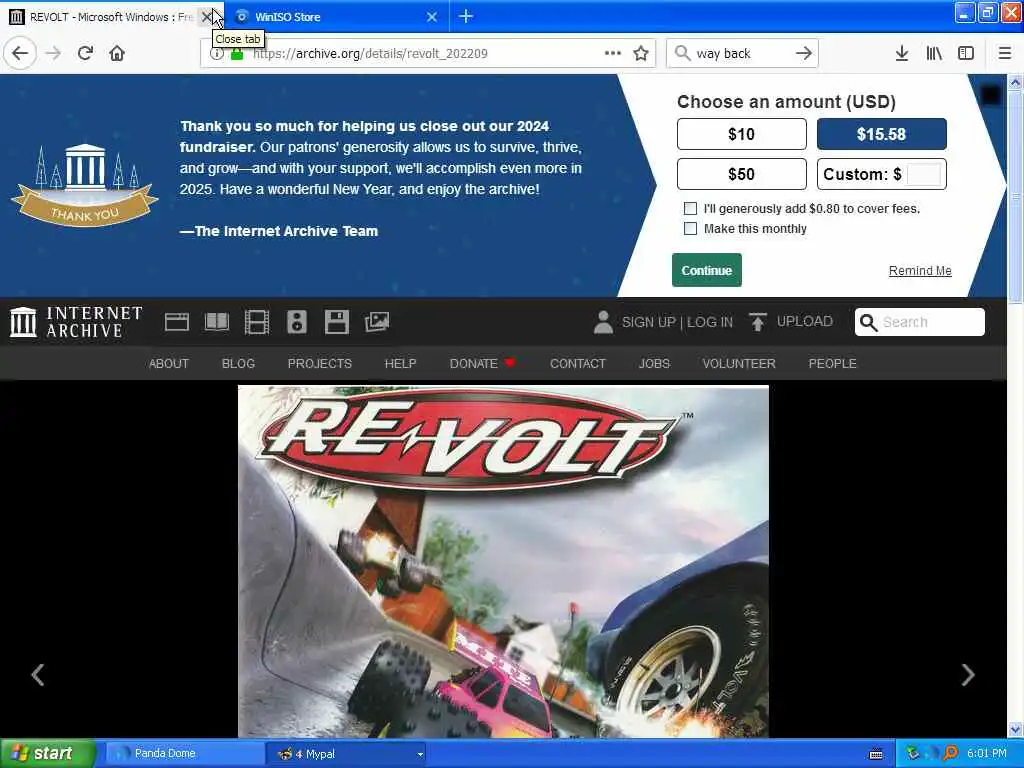Close the REVOLT tab
The image size is (1024, 768).
[x=206, y=17]
